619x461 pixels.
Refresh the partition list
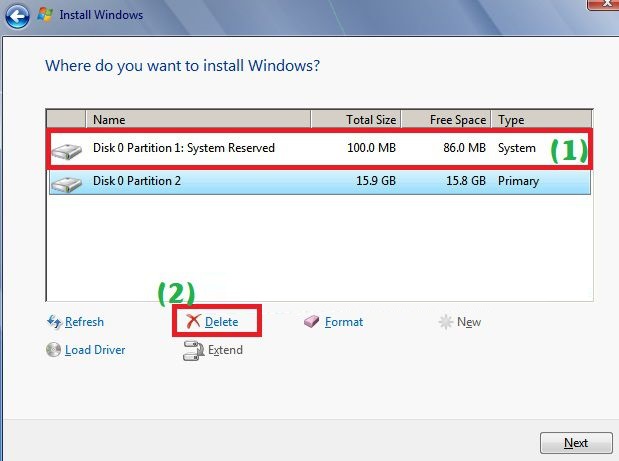coord(84,322)
